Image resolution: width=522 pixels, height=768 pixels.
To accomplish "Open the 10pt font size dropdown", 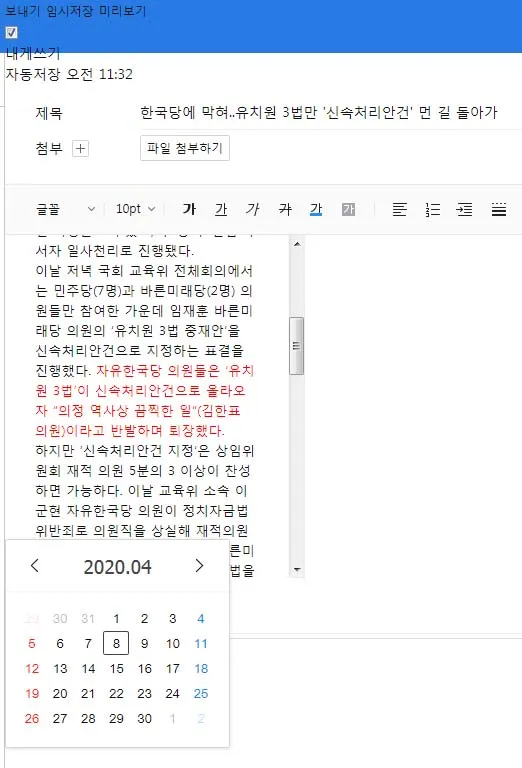I will point(136,210).
